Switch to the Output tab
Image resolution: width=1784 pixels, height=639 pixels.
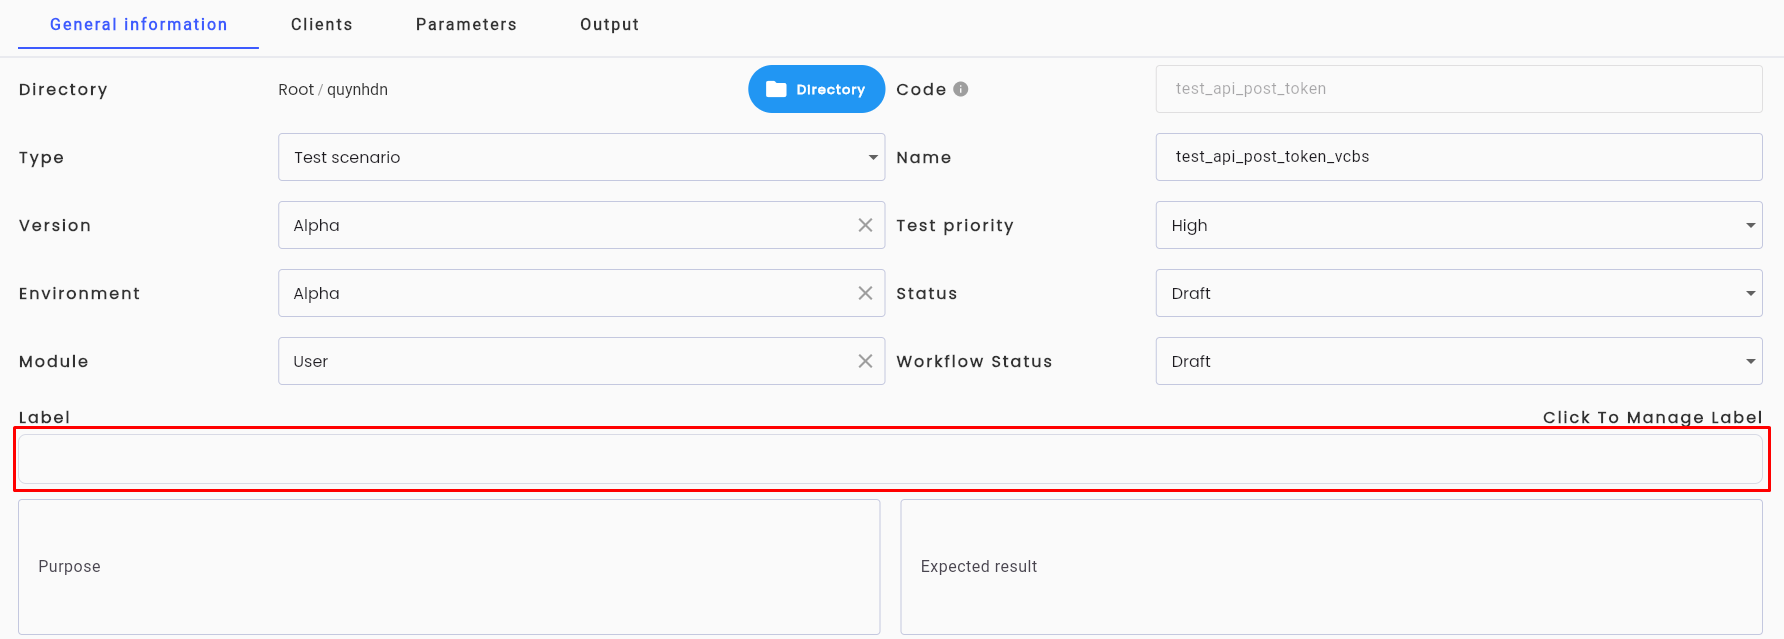(610, 25)
